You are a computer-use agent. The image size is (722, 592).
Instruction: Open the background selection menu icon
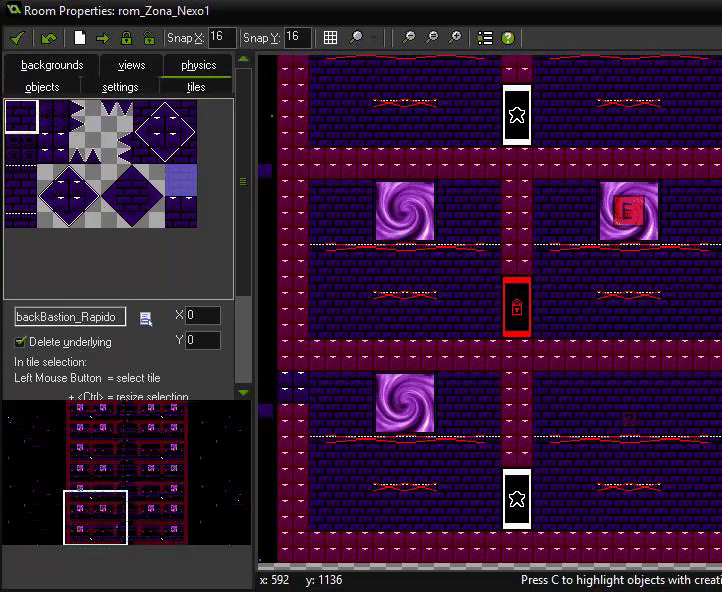pyautogui.click(x=146, y=319)
